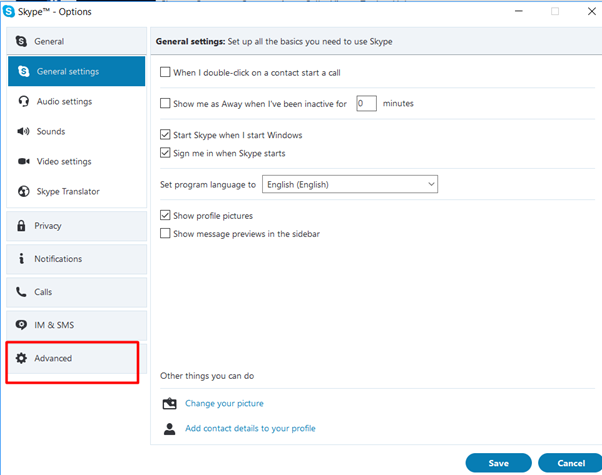Expand the Calls section

pos(76,292)
